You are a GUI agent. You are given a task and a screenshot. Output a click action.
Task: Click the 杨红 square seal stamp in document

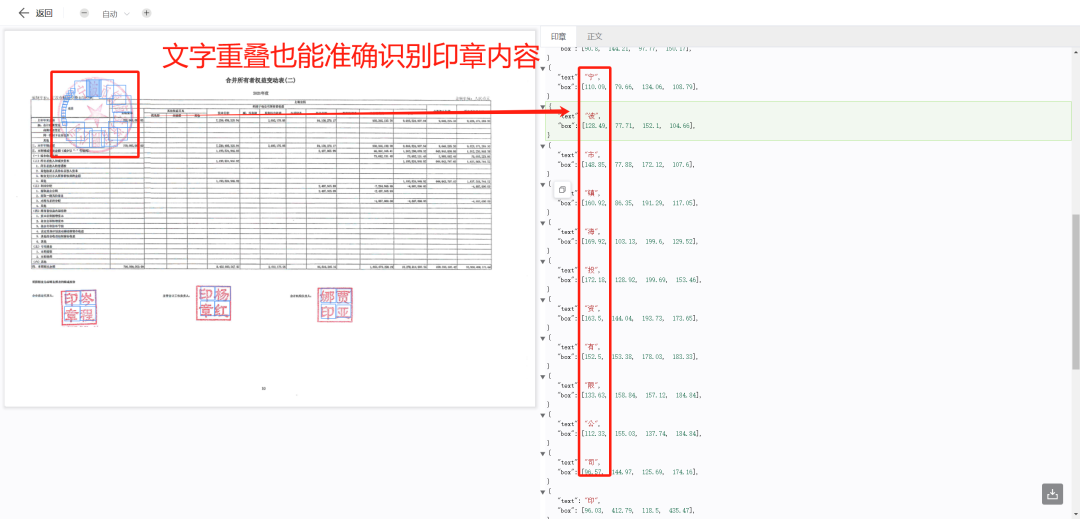point(214,304)
